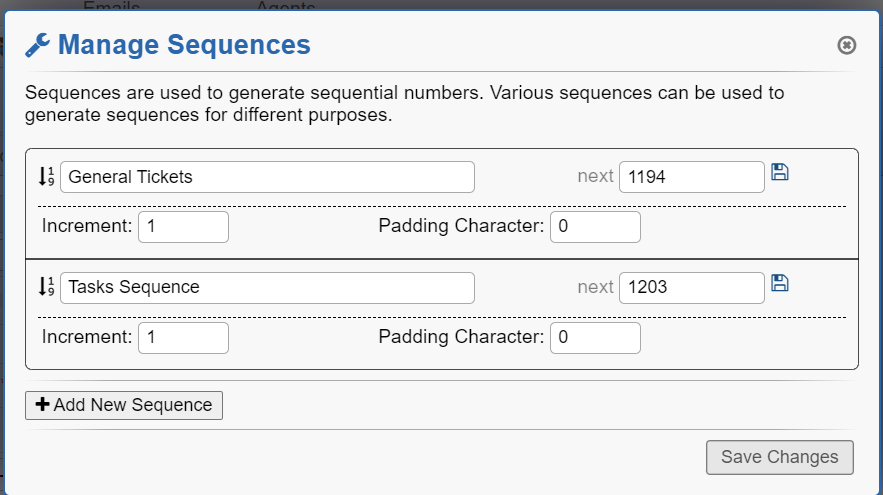Click the sort handle icon beside Tasks Sequence
Image resolution: width=883 pixels, height=495 pixels.
pyautogui.click(x=45, y=287)
